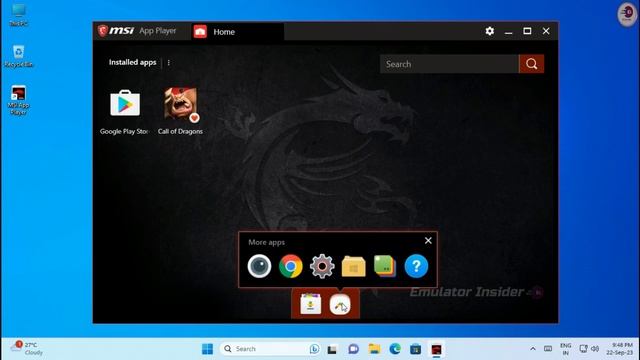Show hidden system tray icons
The image size is (640, 360).
pos(533,349)
